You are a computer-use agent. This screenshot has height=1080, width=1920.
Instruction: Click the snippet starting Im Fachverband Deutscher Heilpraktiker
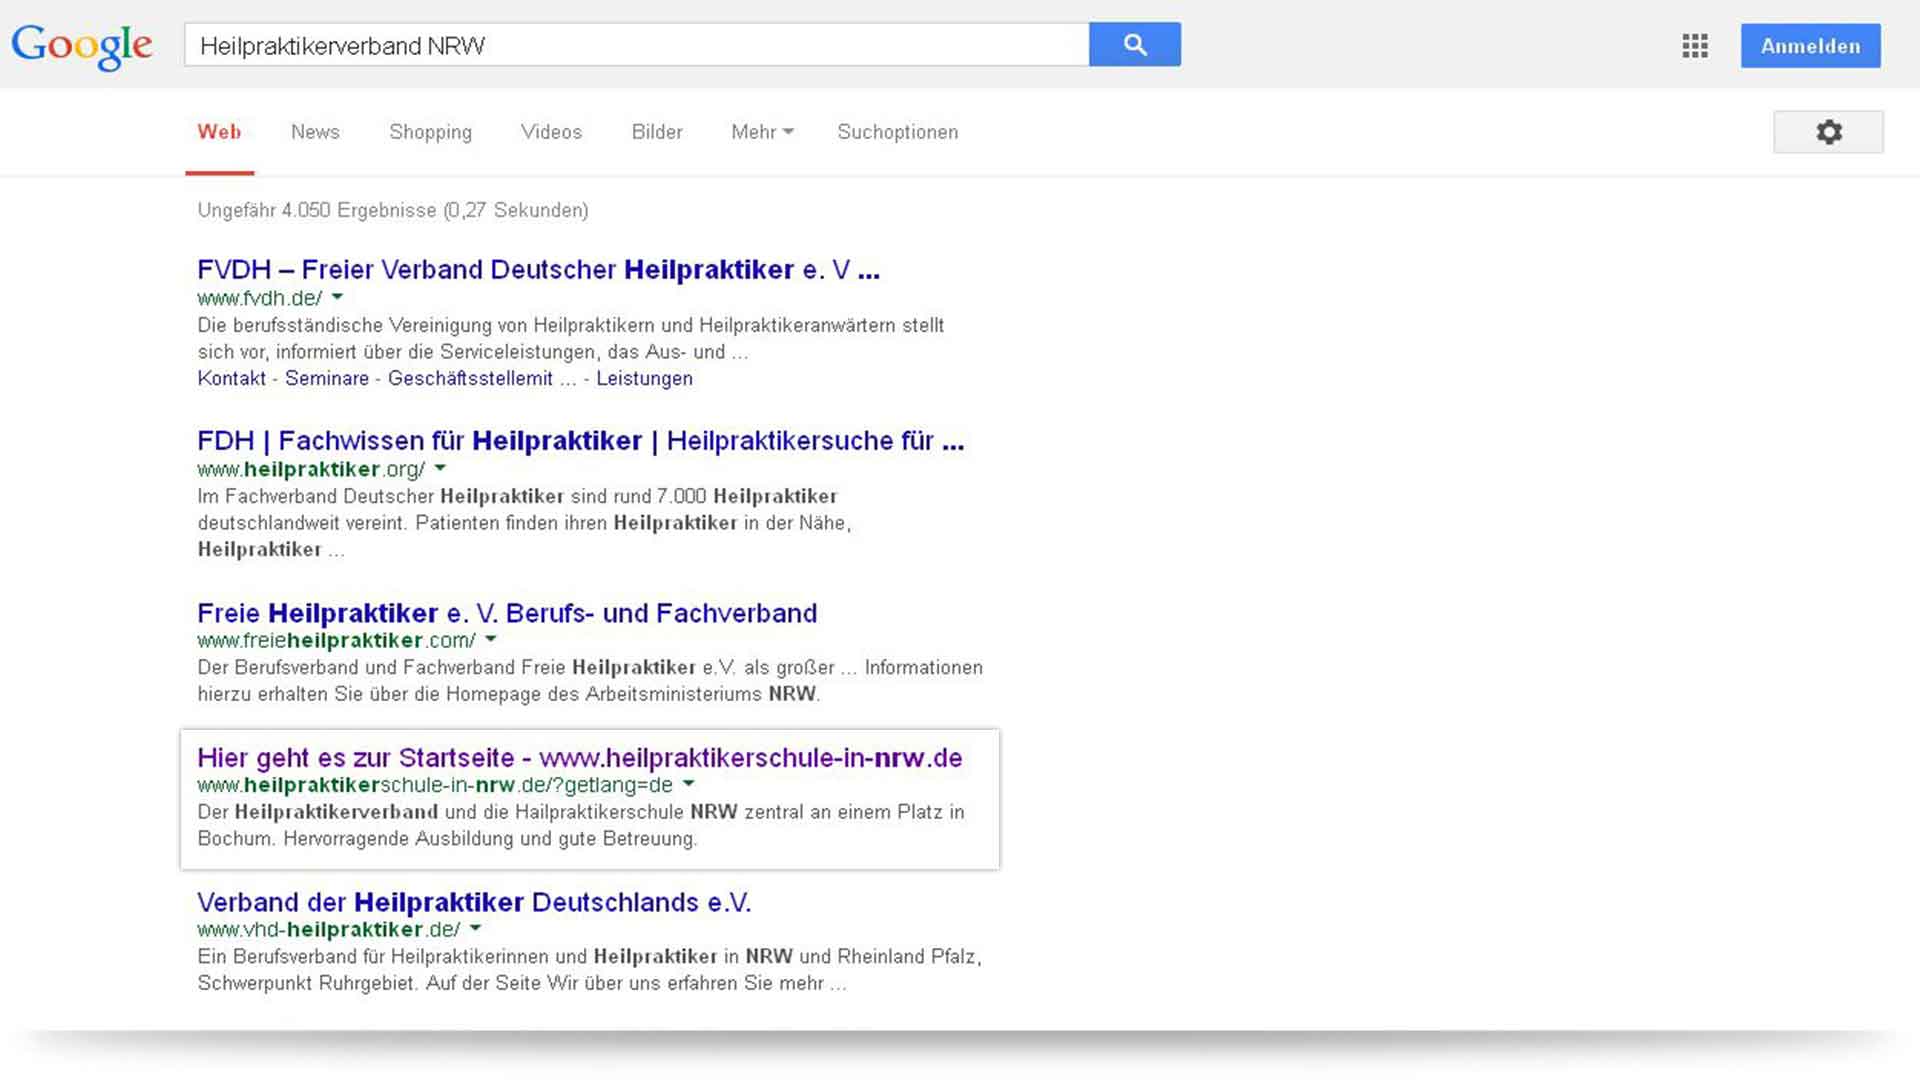click(524, 523)
